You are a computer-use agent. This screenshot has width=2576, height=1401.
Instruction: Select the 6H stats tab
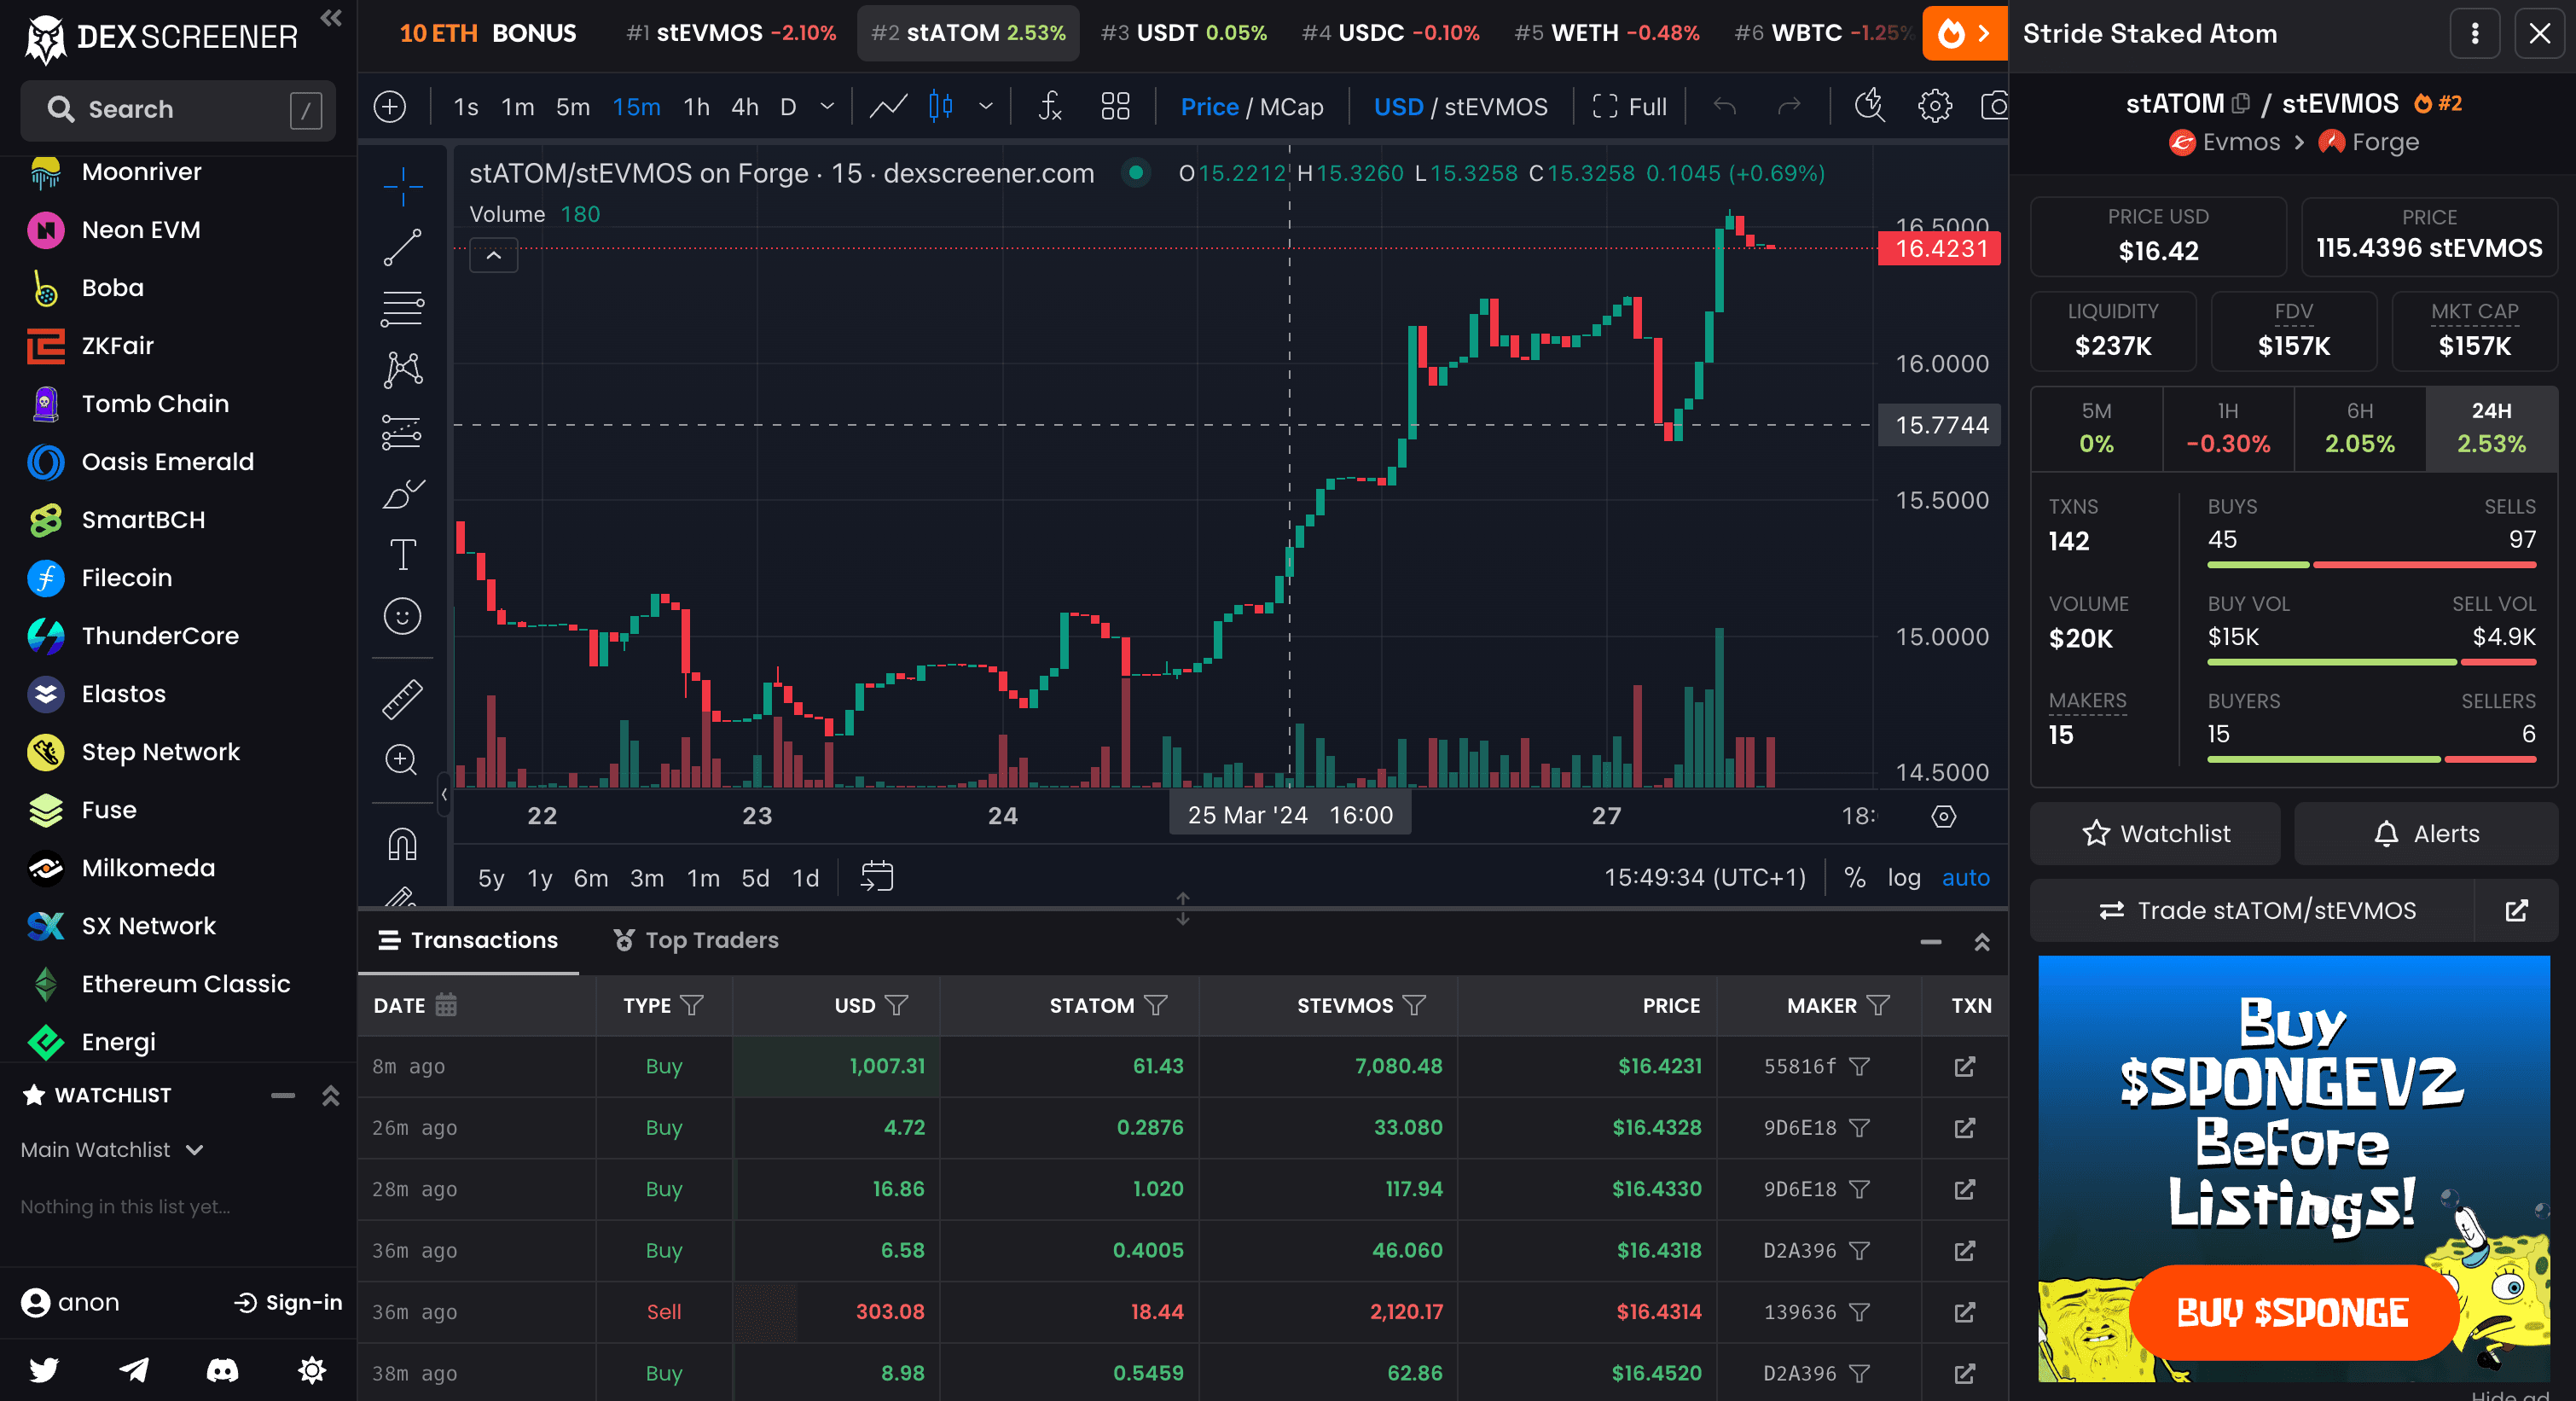tap(2359, 428)
